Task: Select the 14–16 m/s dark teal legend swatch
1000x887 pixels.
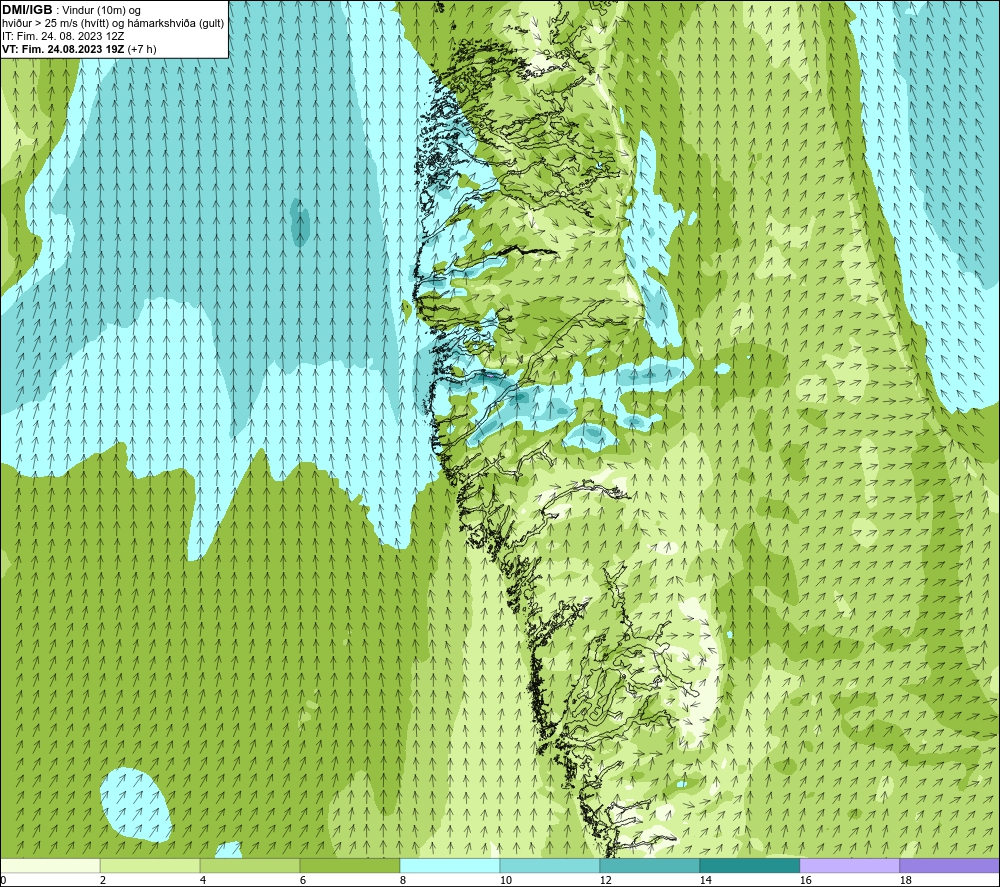Action: [749, 866]
